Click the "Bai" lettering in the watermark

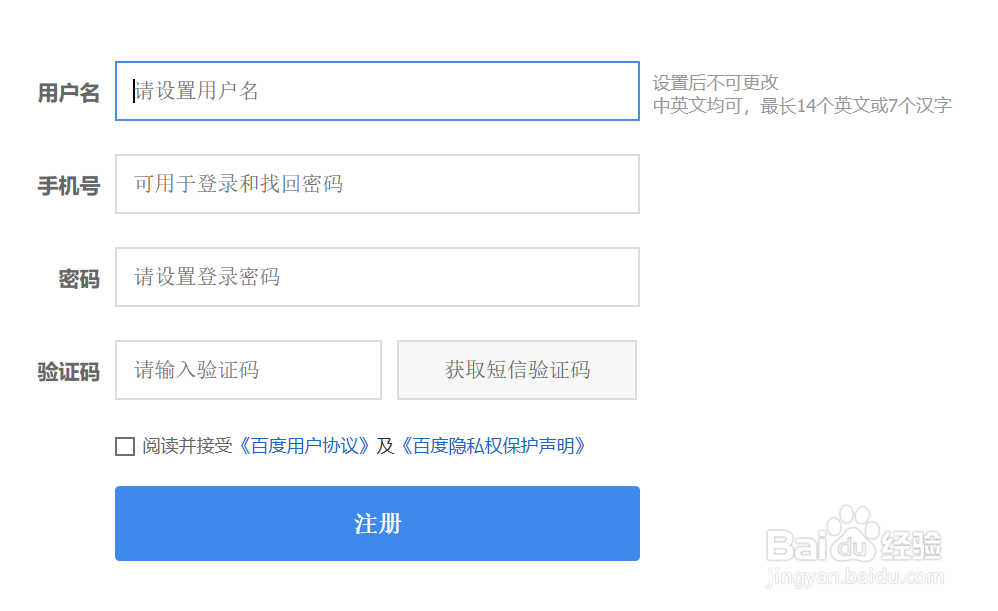pyautogui.click(x=797, y=546)
